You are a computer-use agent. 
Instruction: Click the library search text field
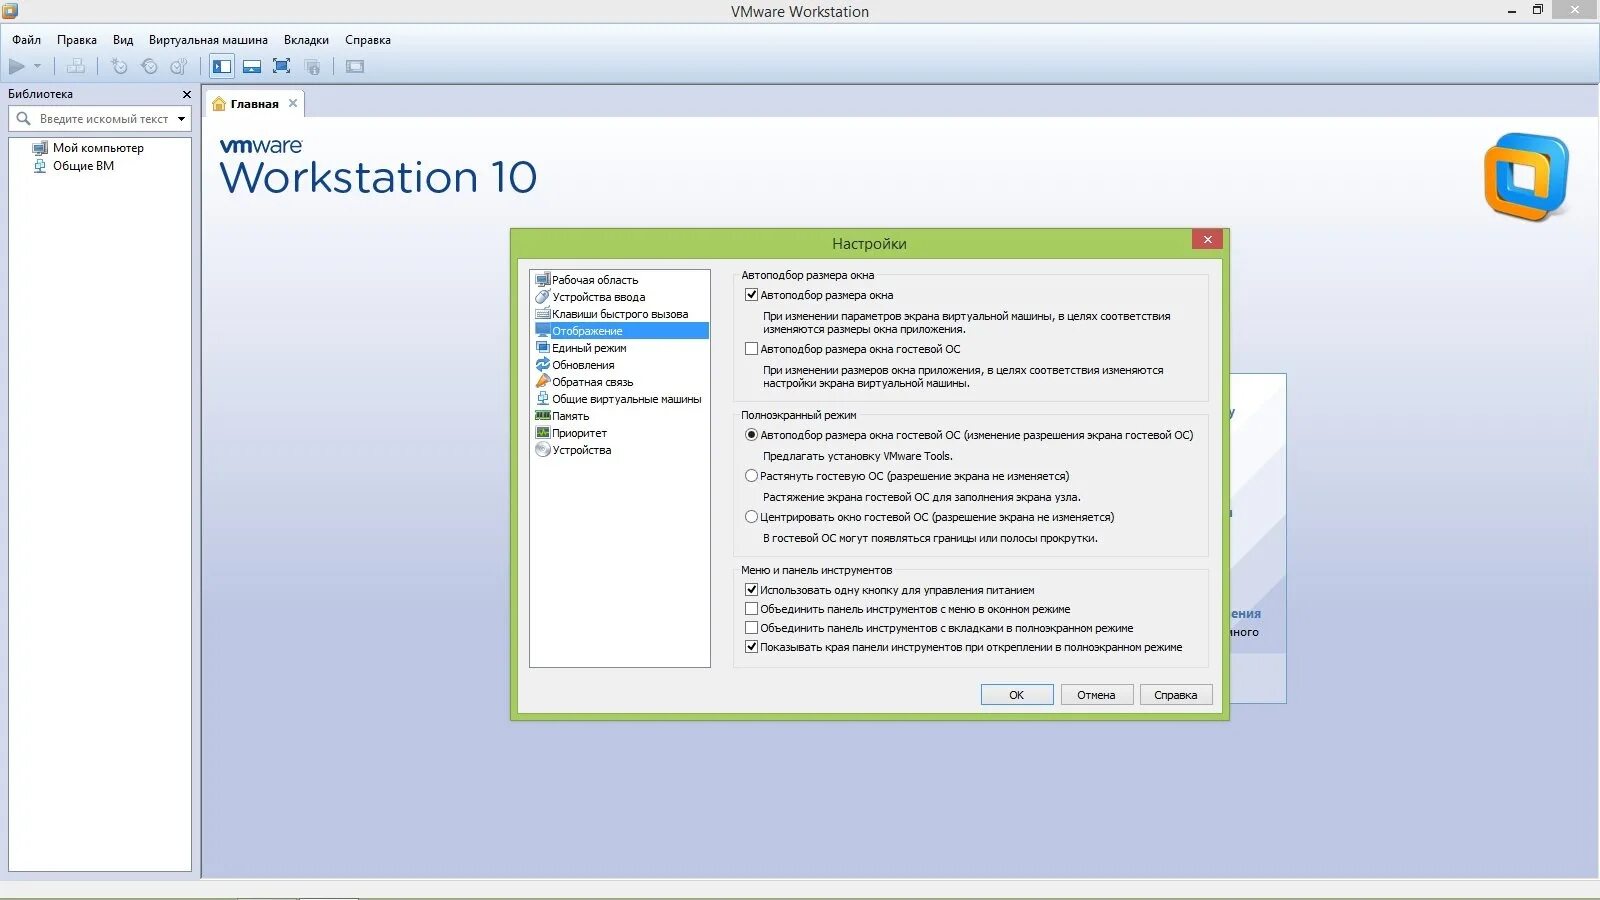[100, 118]
